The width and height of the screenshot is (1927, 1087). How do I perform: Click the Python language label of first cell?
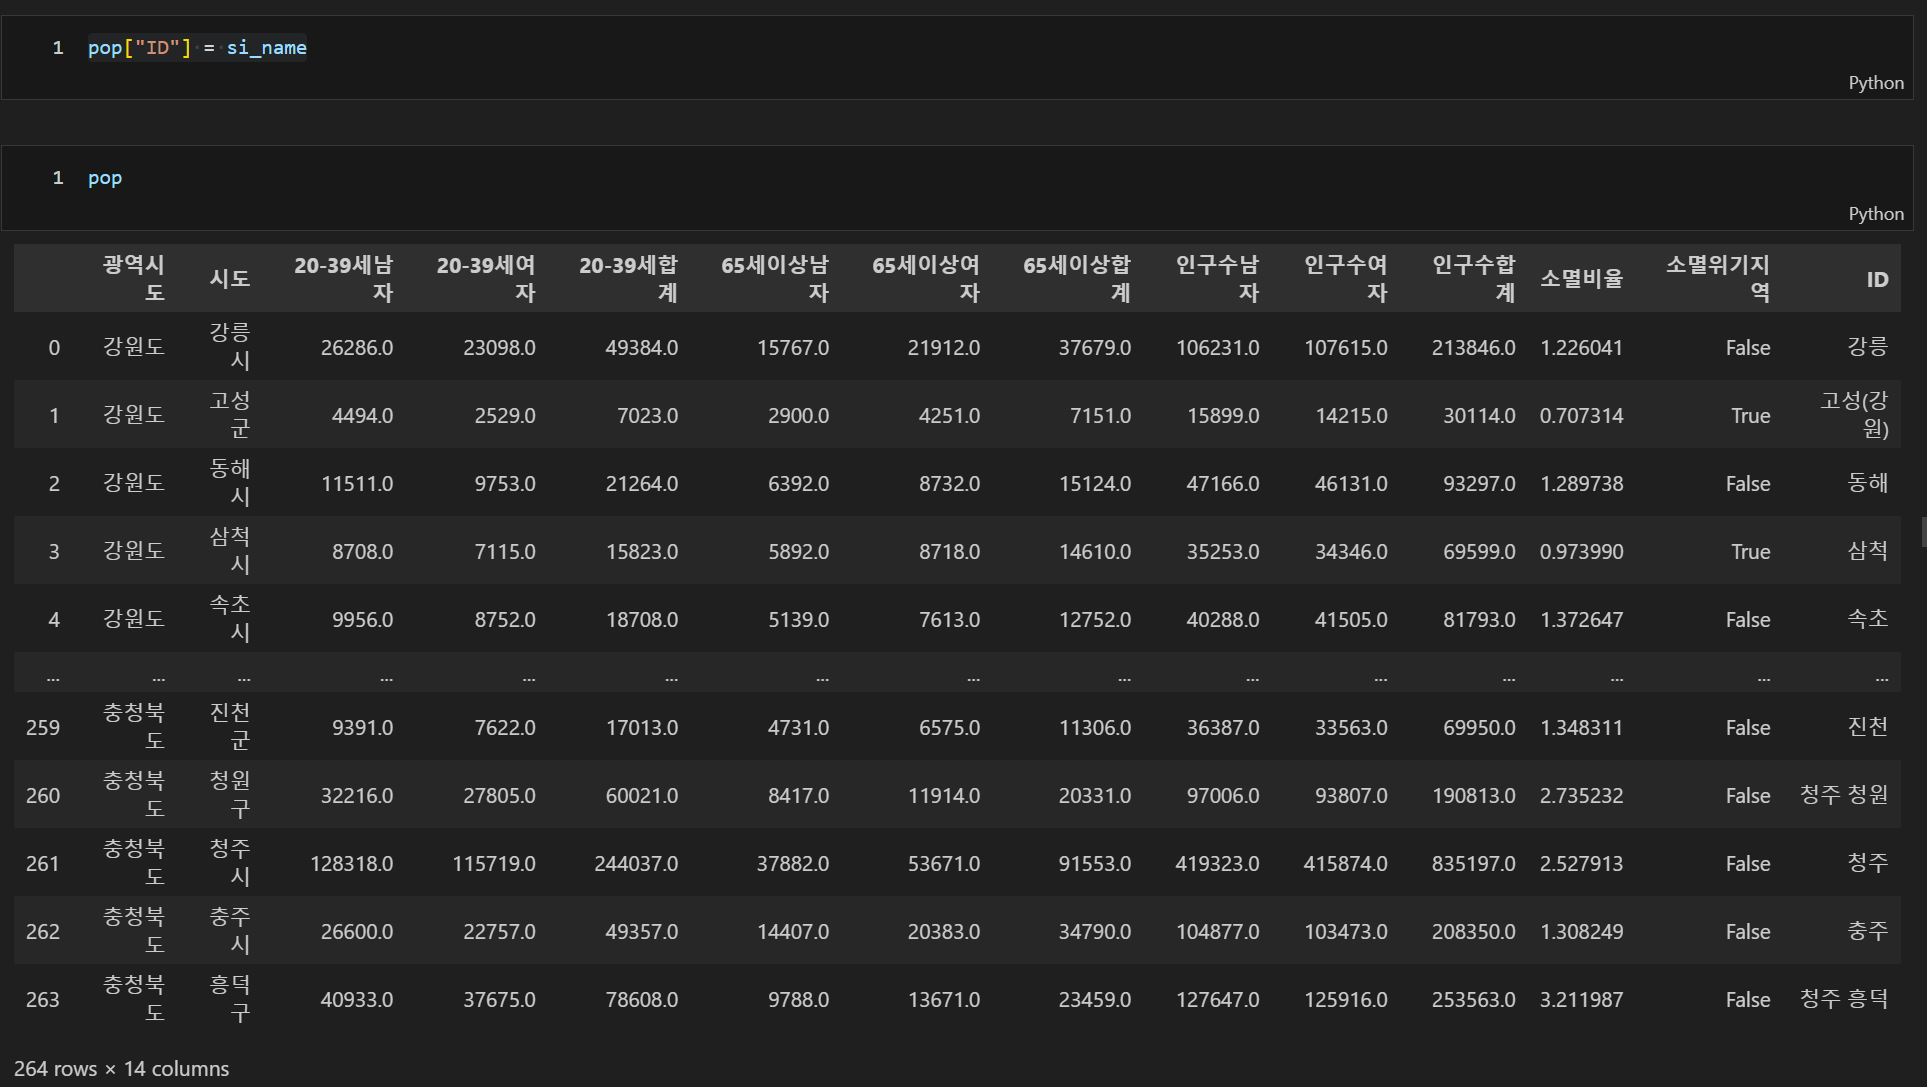[1875, 83]
